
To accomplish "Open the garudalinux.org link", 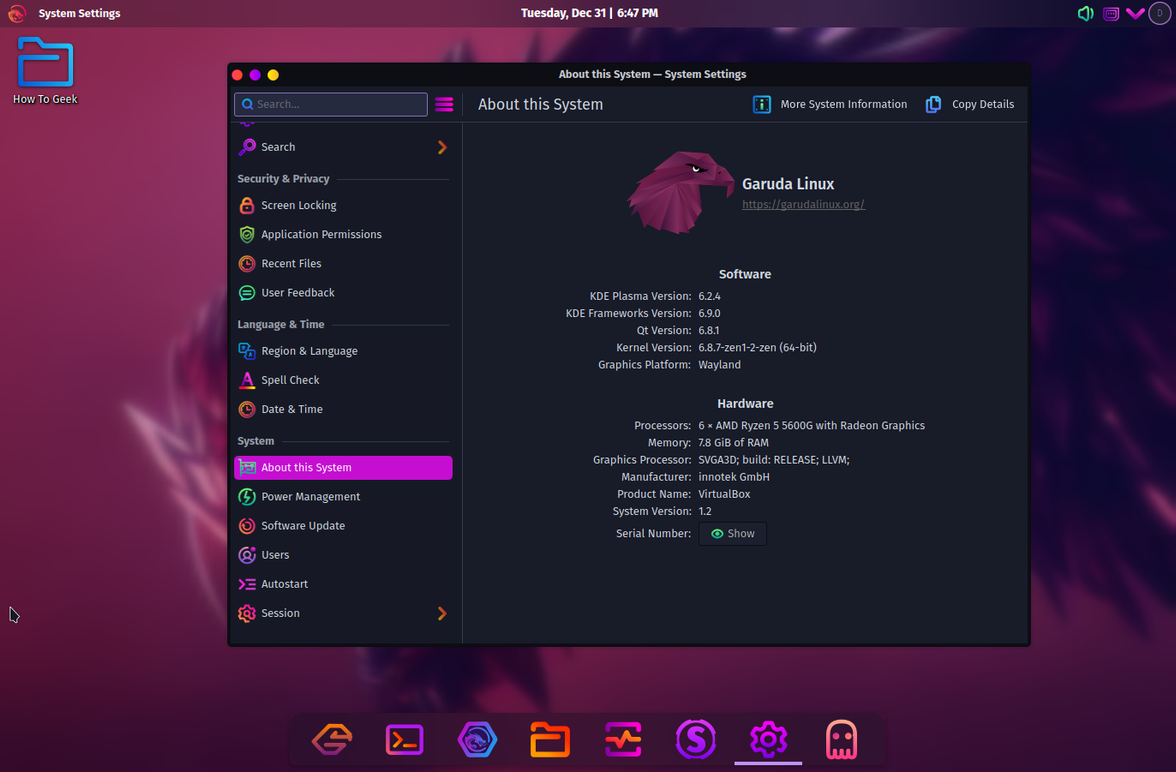I will pos(803,204).
